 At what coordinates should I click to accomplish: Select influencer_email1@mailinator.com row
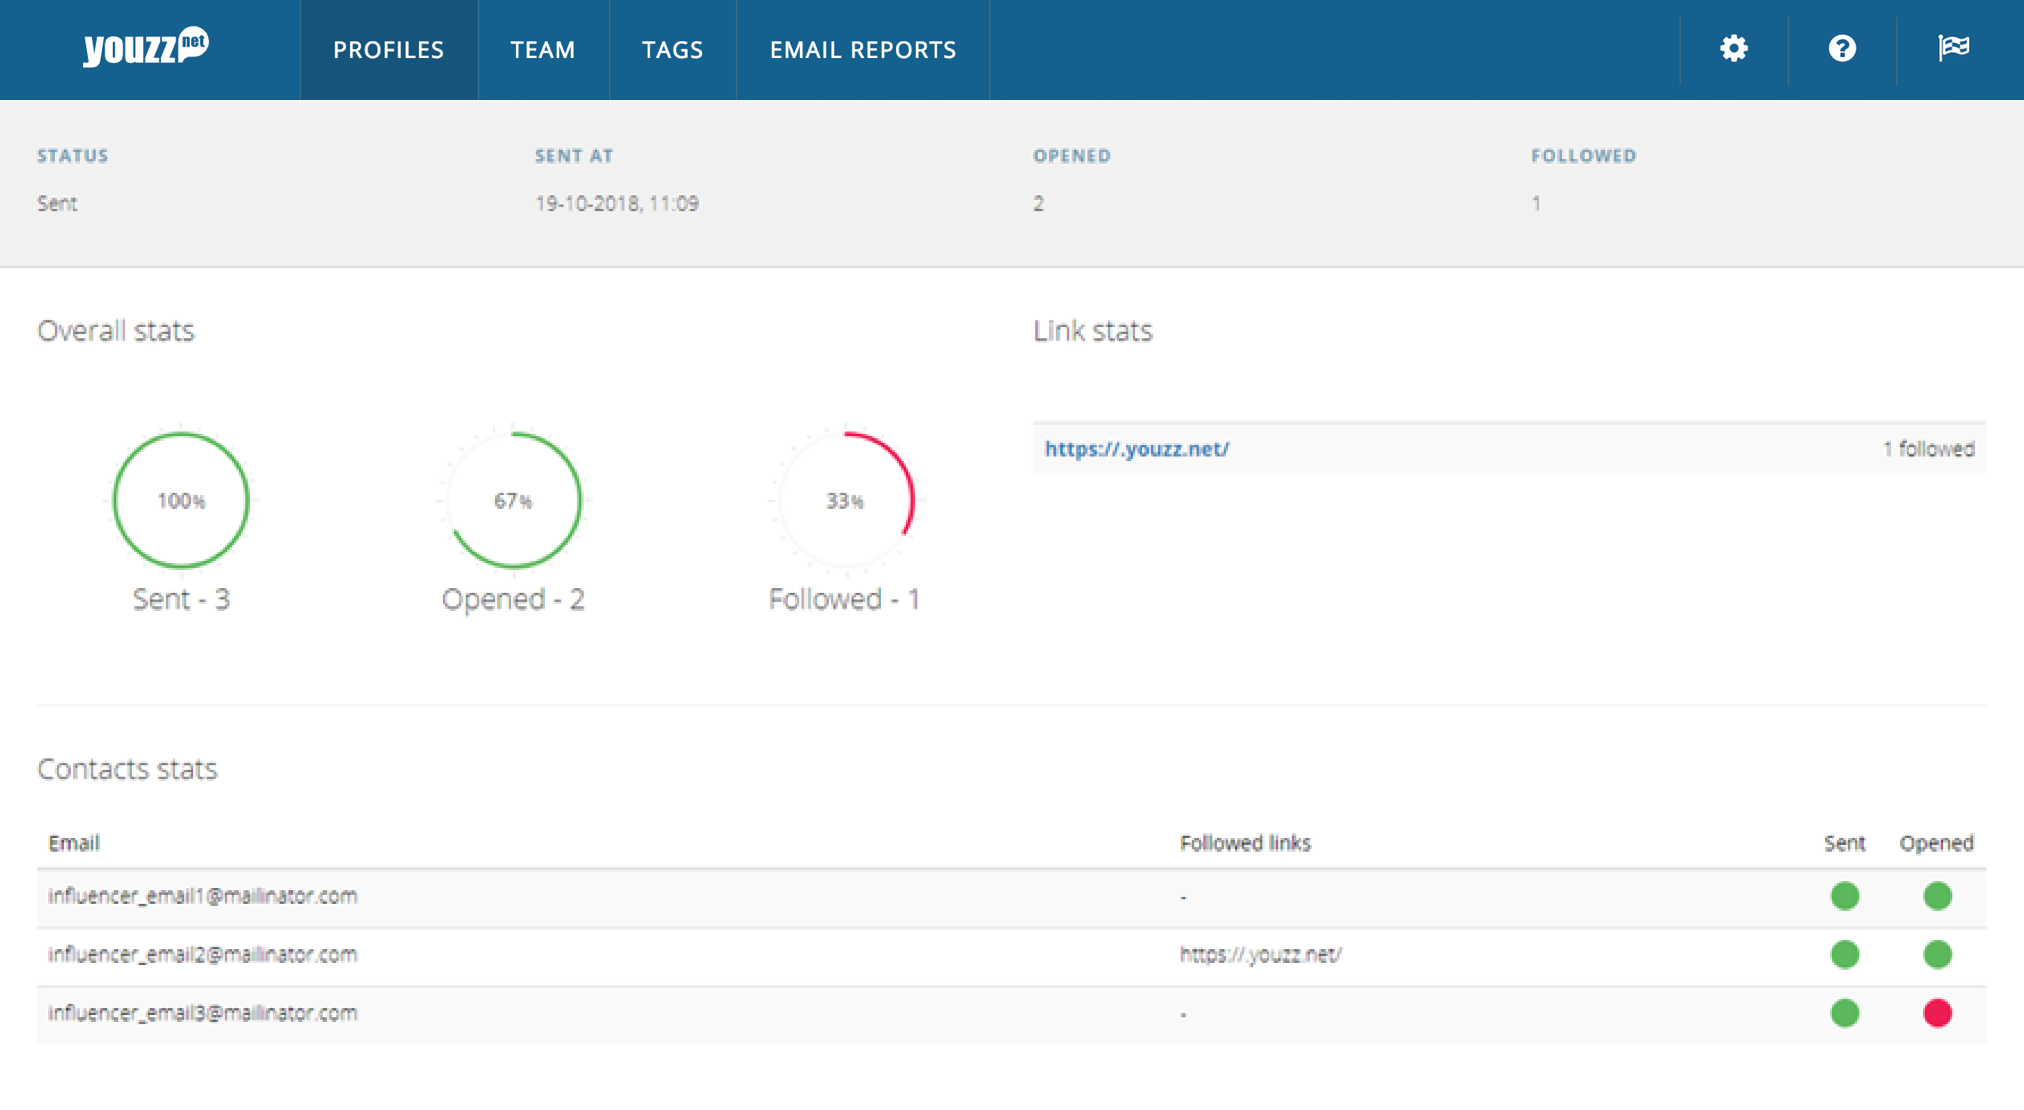click(x=203, y=896)
